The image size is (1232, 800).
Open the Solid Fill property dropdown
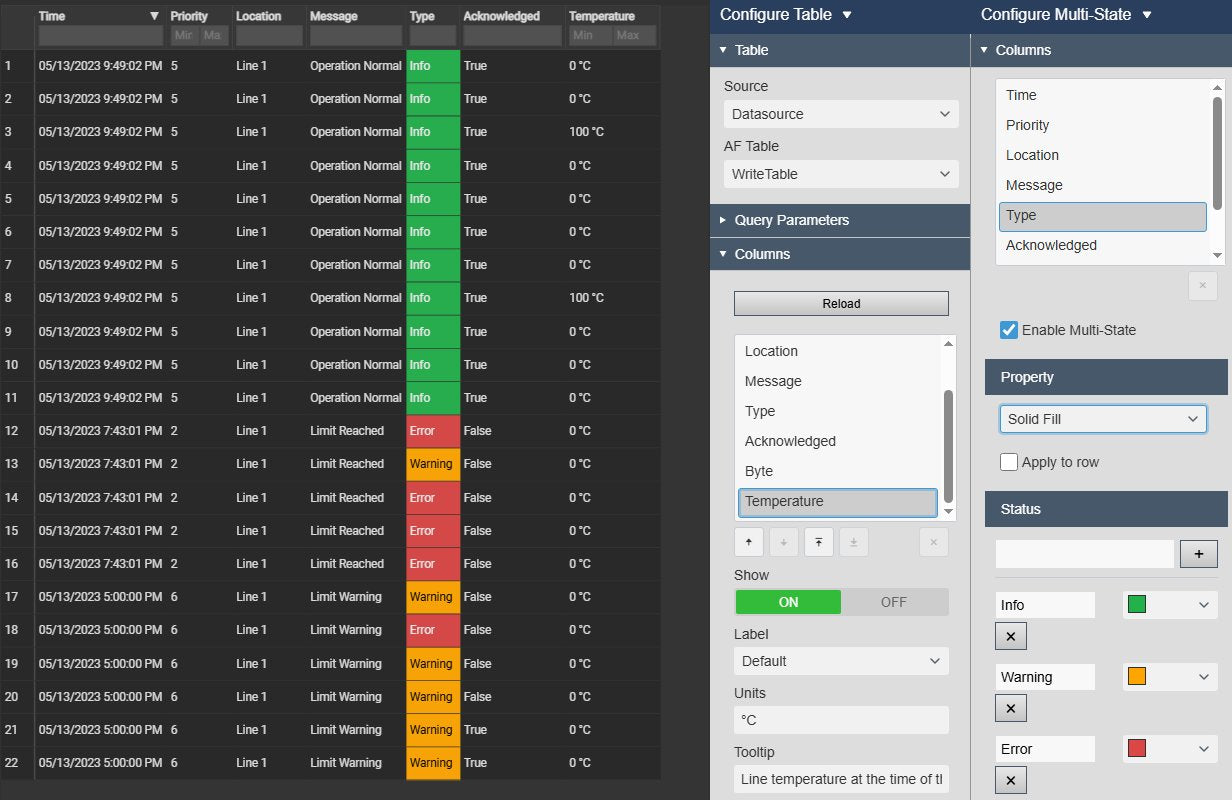(1103, 419)
